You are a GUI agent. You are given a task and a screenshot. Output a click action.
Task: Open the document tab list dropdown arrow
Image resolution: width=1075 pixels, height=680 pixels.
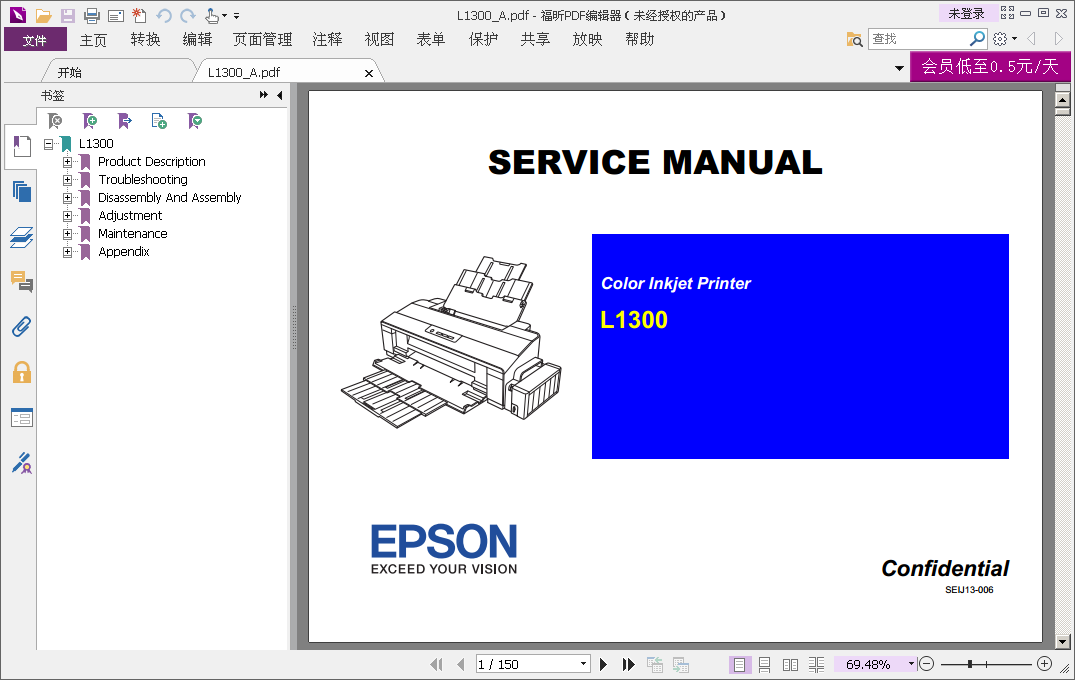point(899,68)
